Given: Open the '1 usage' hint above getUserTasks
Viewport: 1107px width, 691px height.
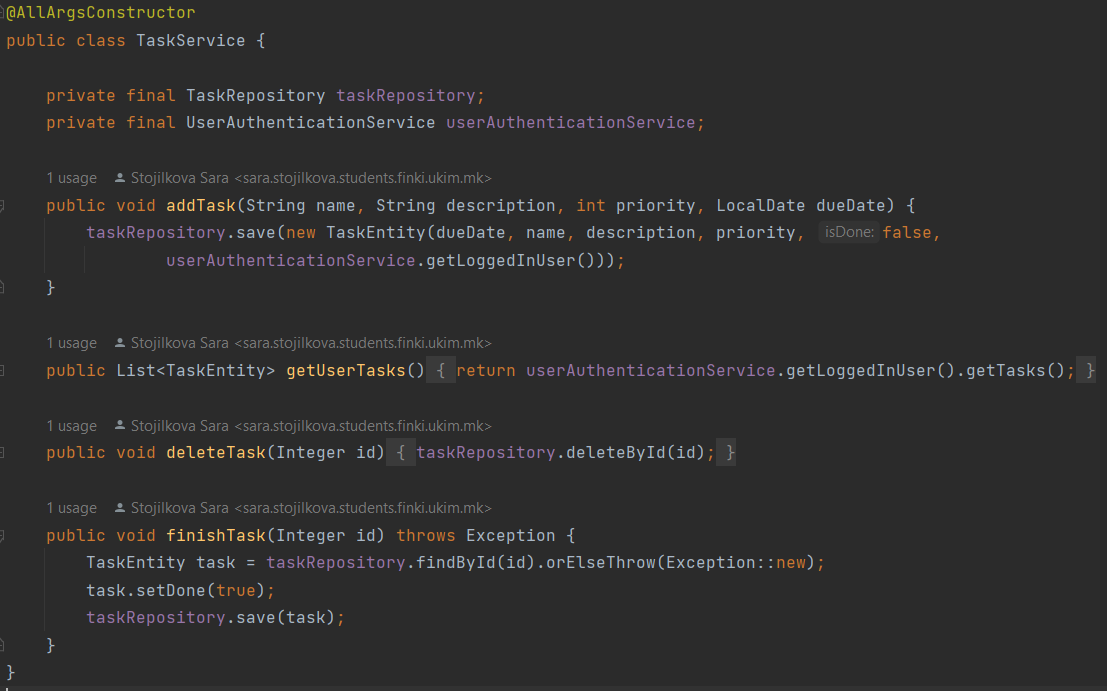Looking at the screenshot, I should 71,343.
